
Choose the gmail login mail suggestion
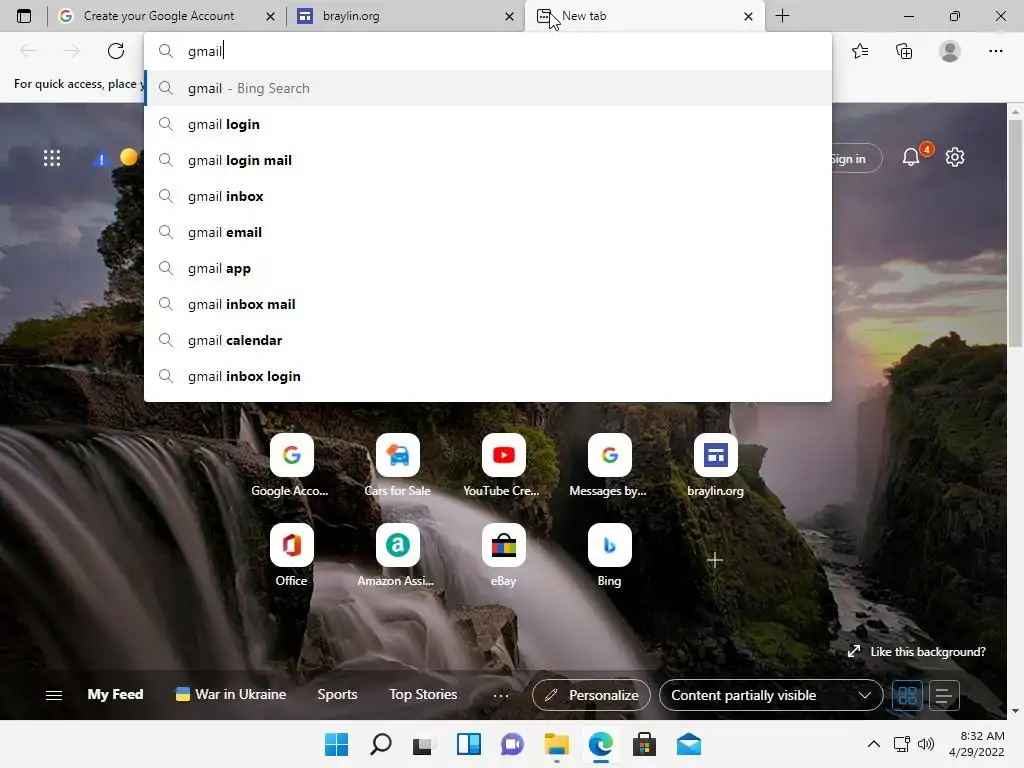coord(488,160)
